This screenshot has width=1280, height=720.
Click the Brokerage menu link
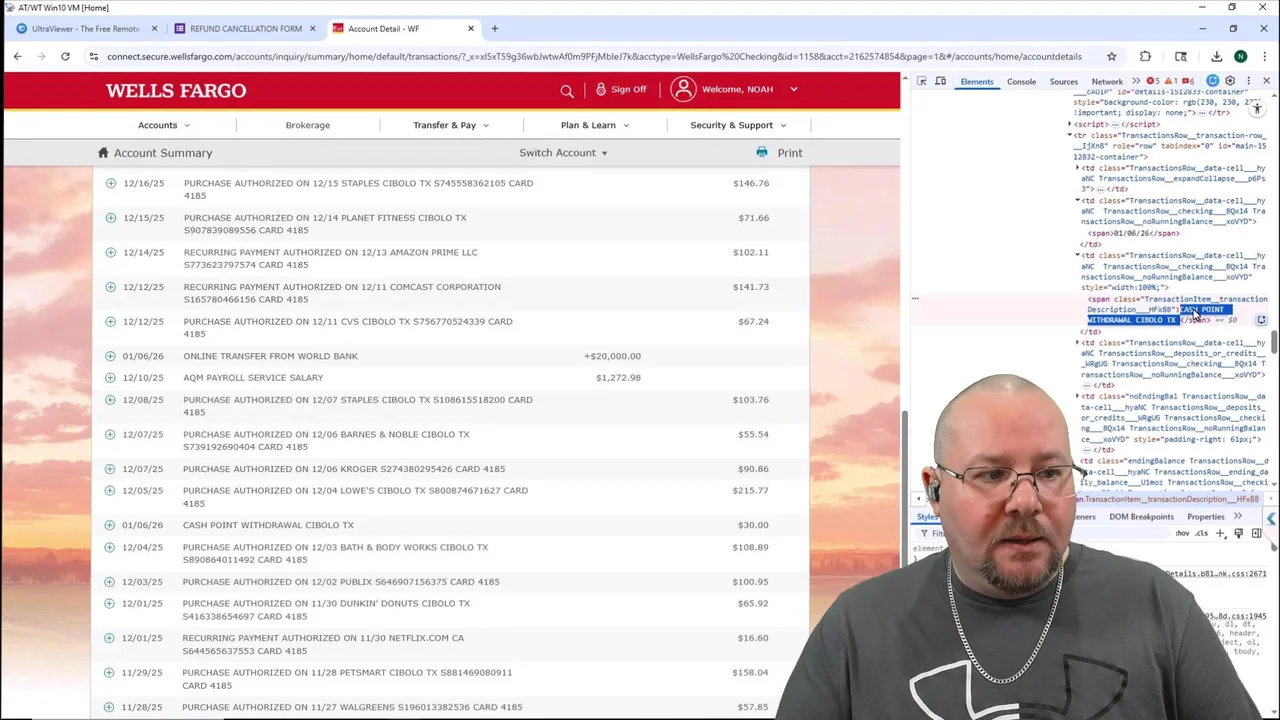(307, 125)
